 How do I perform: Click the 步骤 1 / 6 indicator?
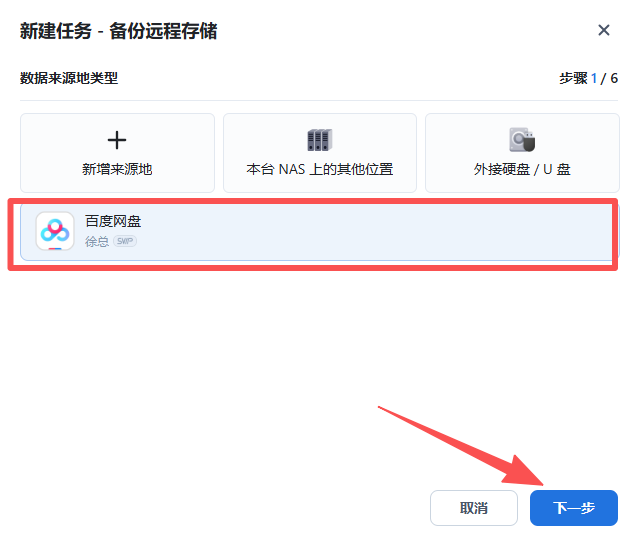(x=588, y=78)
